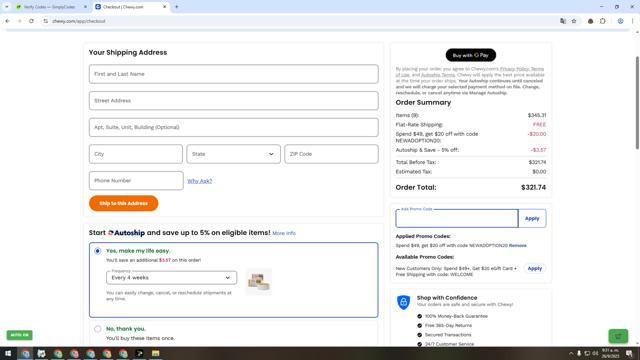Image resolution: width=640 pixels, height=360 pixels.
Task: Click Ship to this Address button
Action: pos(124,203)
